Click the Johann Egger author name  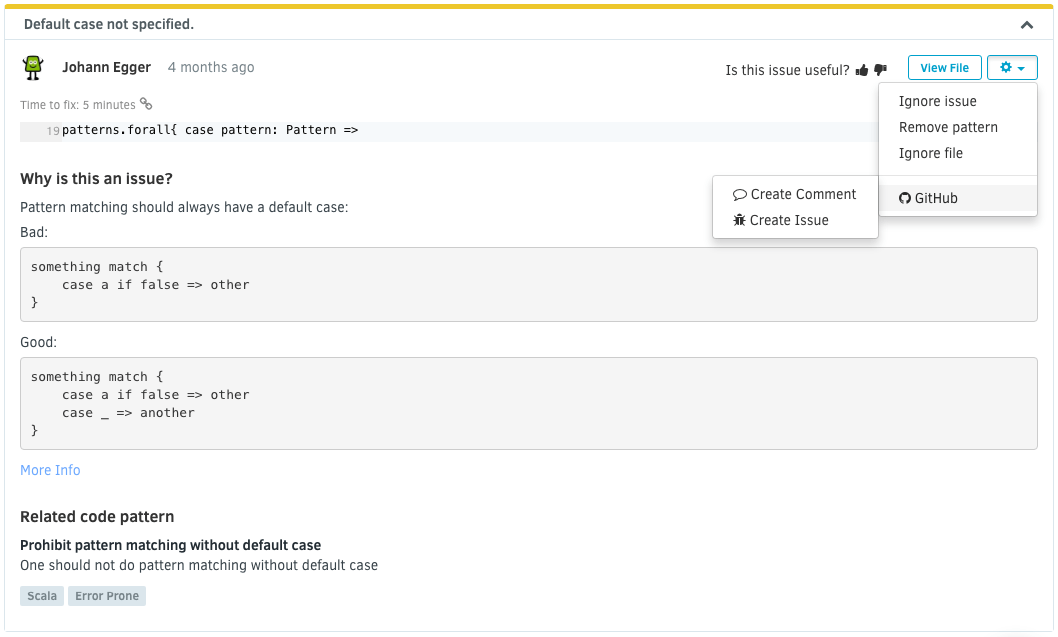click(x=106, y=67)
